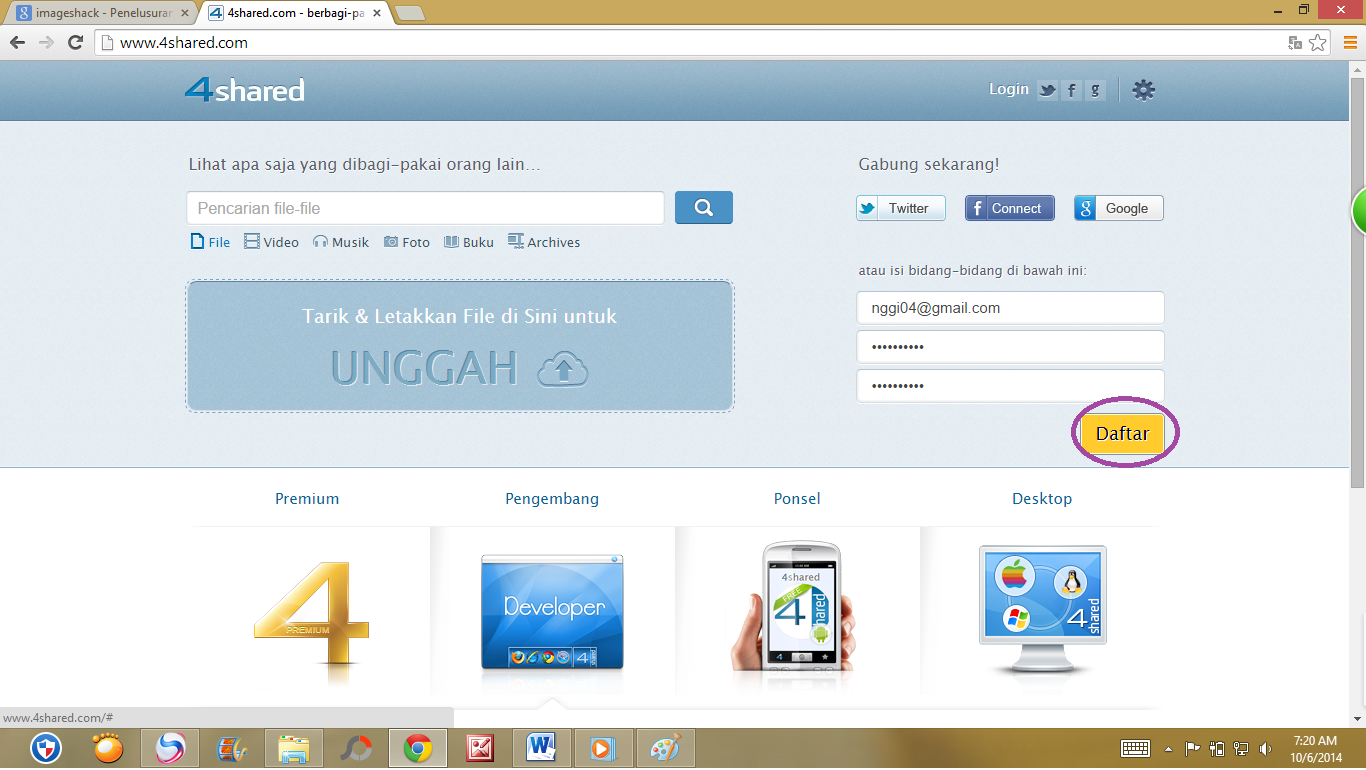Click the browser forward arrow
This screenshot has width=1366, height=770.
point(46,43)
